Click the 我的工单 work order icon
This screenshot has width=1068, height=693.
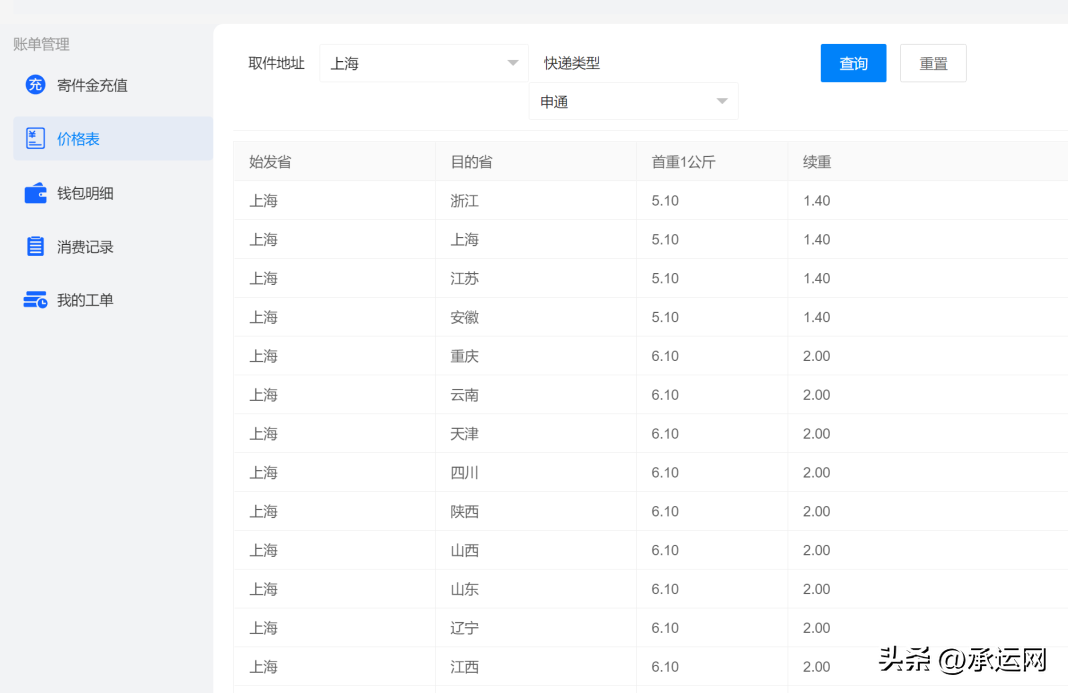36,300
